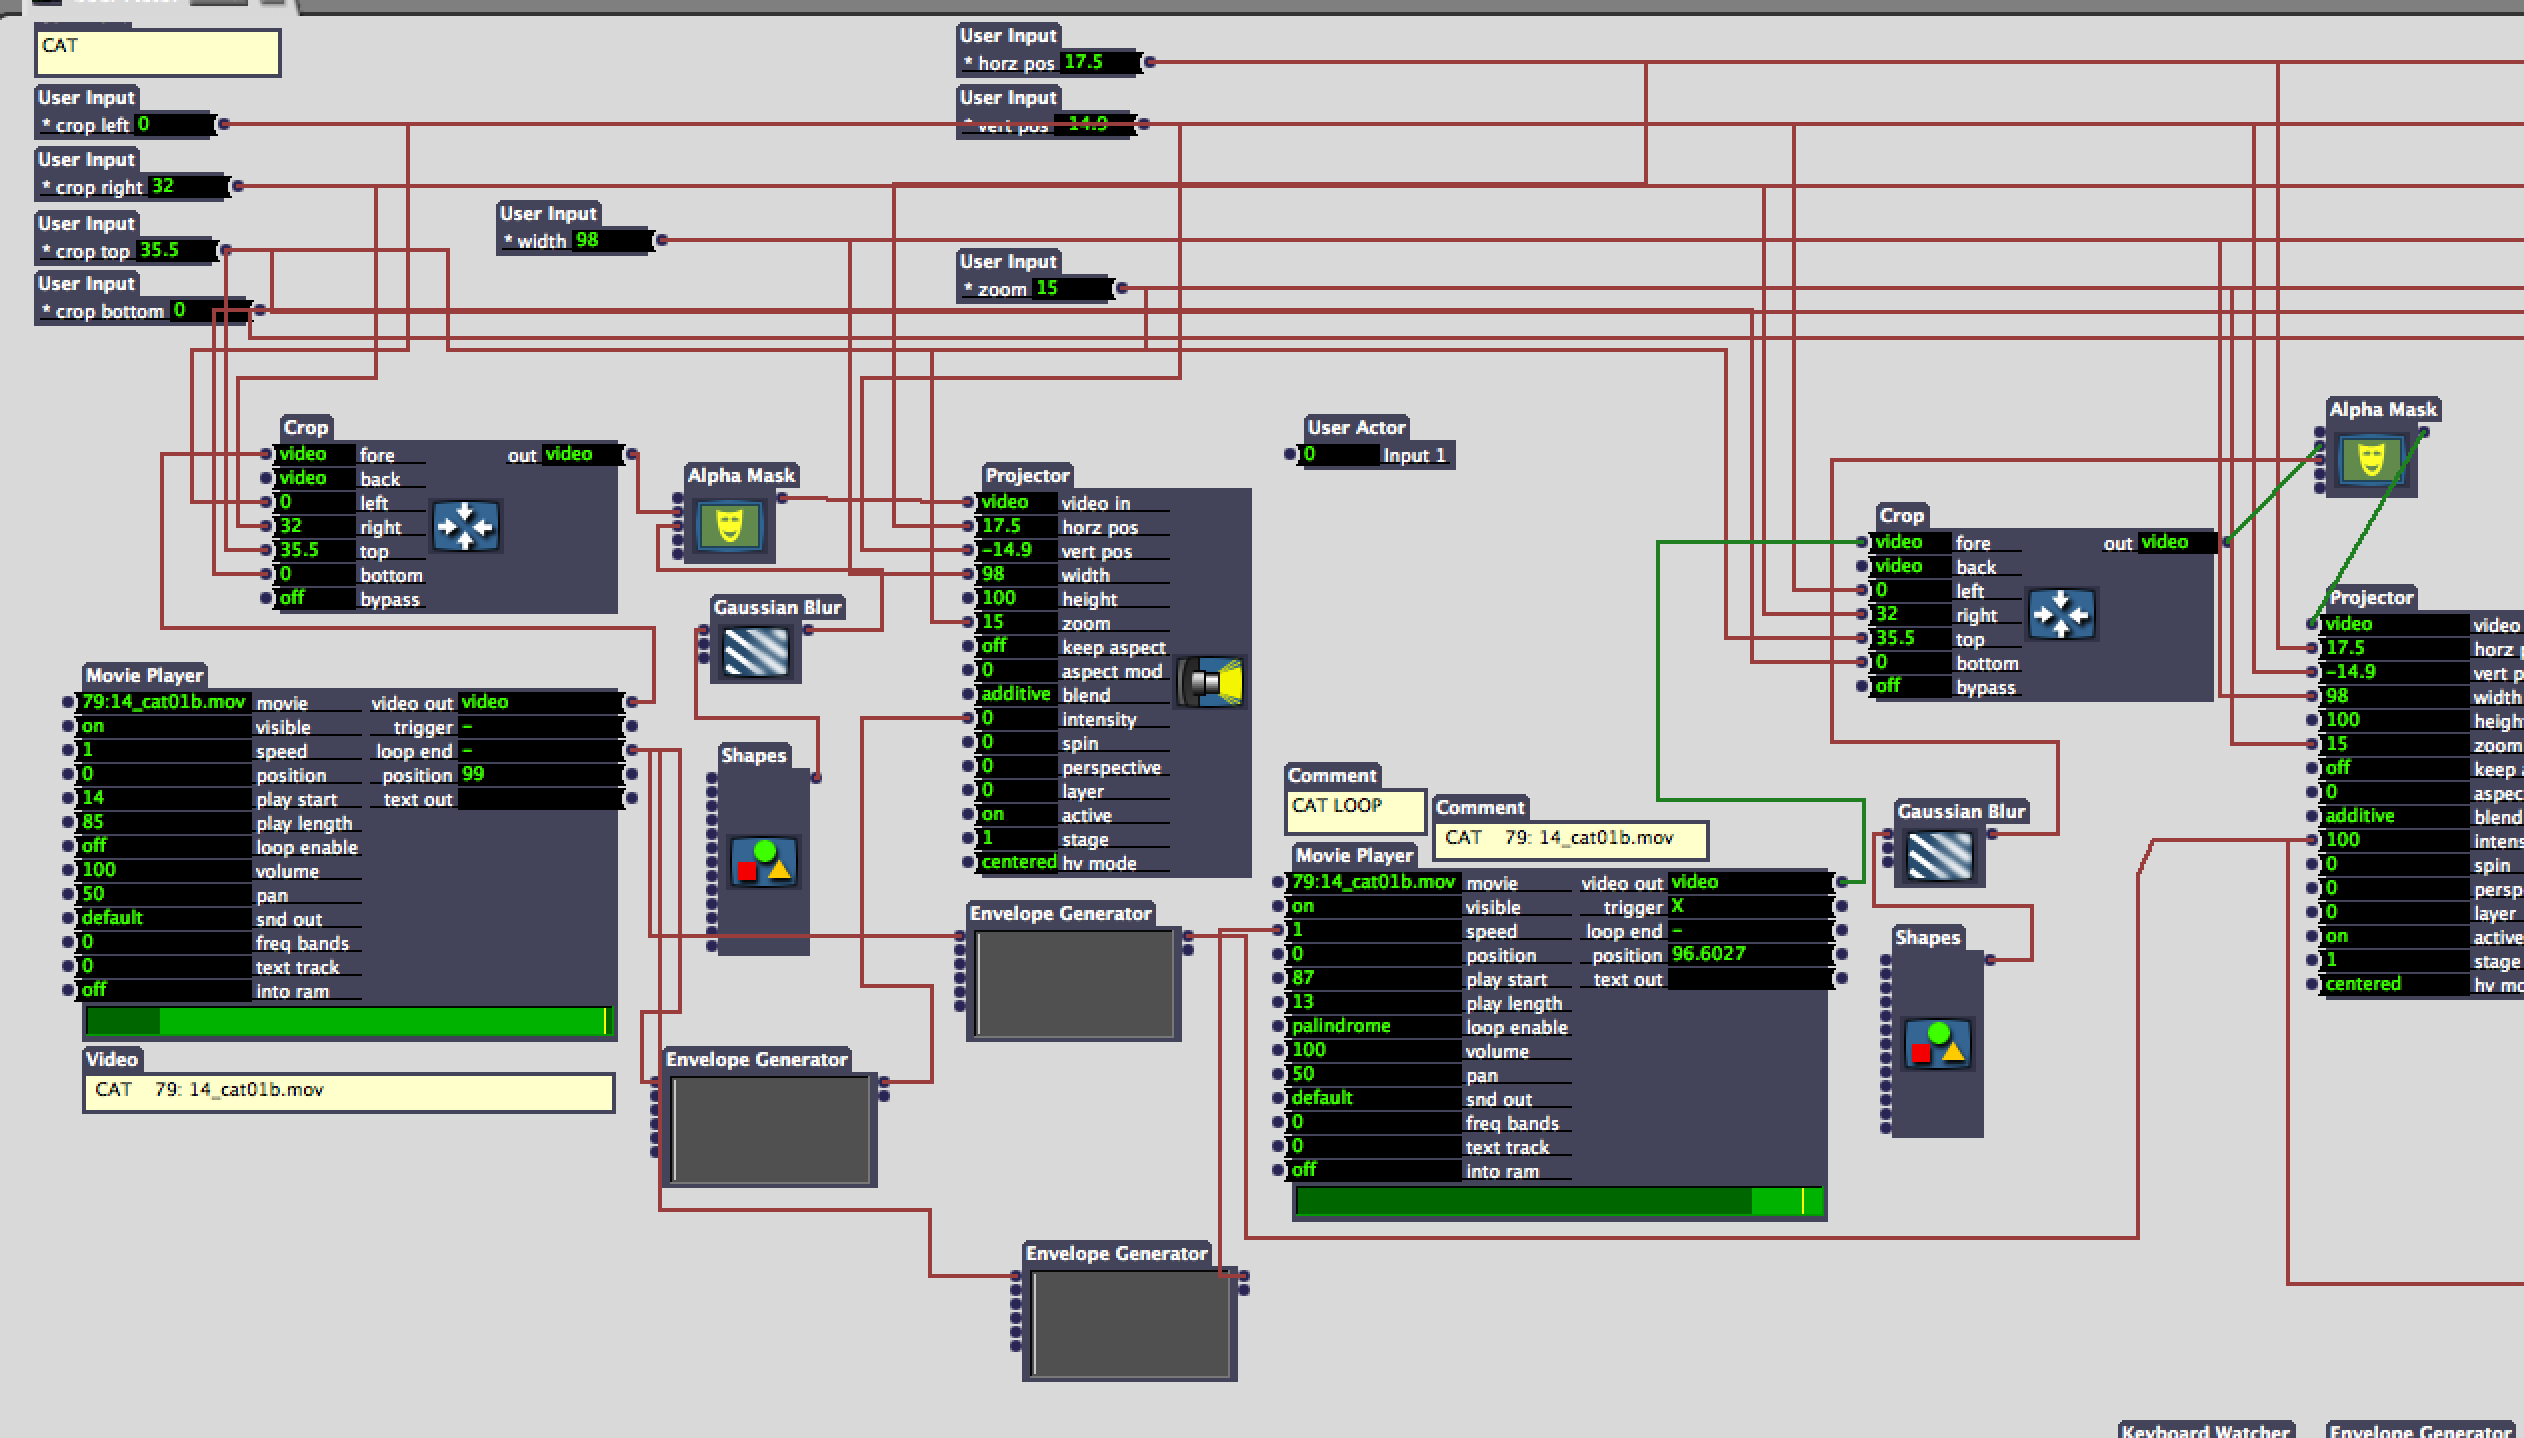Click play start value 14 in left Movie Player
Image resolution: width=2524 pixels, height=1438 pixels.
click(x=165, y=798)
